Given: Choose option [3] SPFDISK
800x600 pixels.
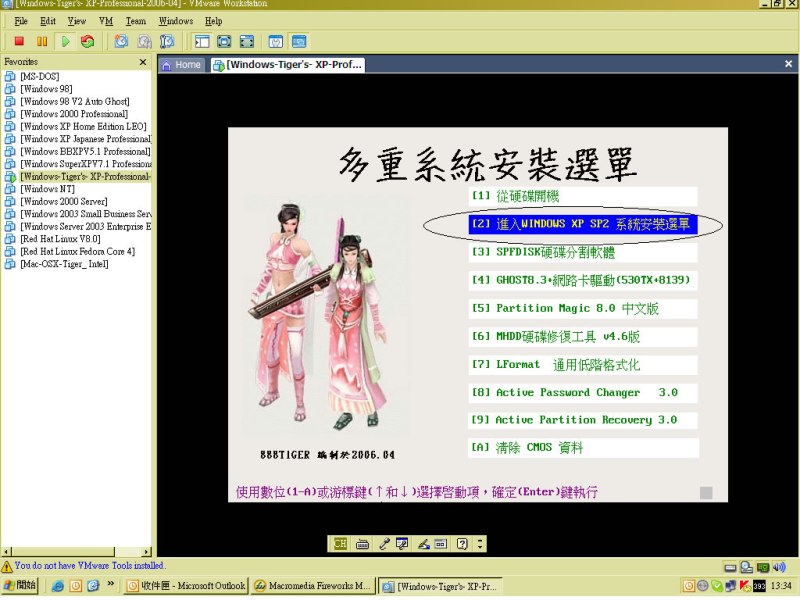Looking at the screenshot, I should coord(583,252).
